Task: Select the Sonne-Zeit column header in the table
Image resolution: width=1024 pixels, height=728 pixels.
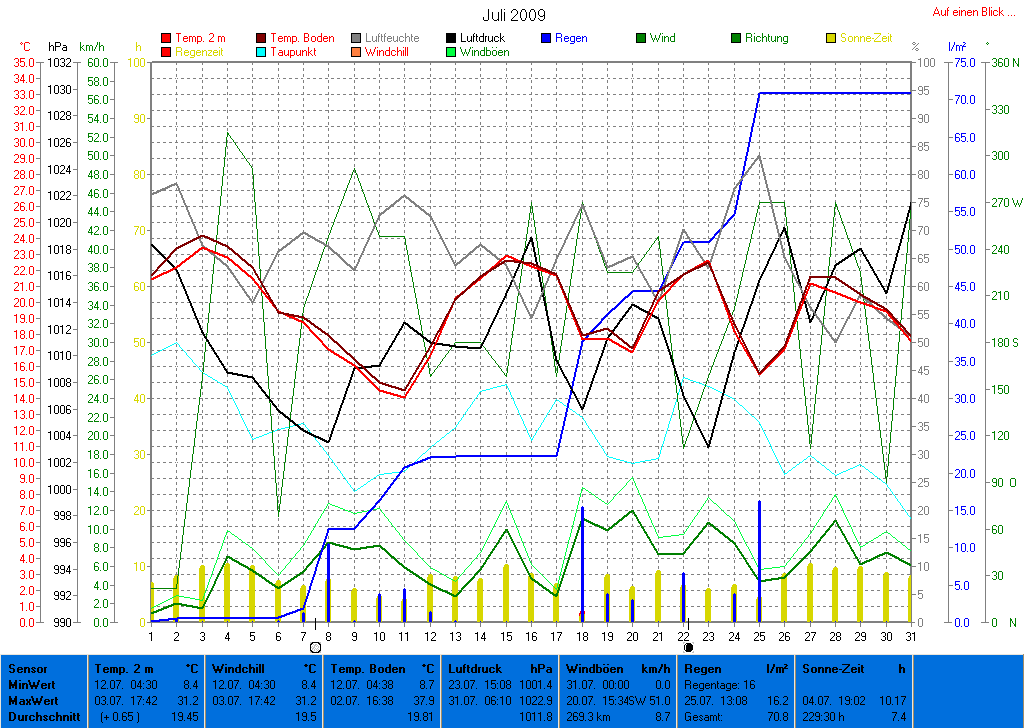Action: [833, 667]
